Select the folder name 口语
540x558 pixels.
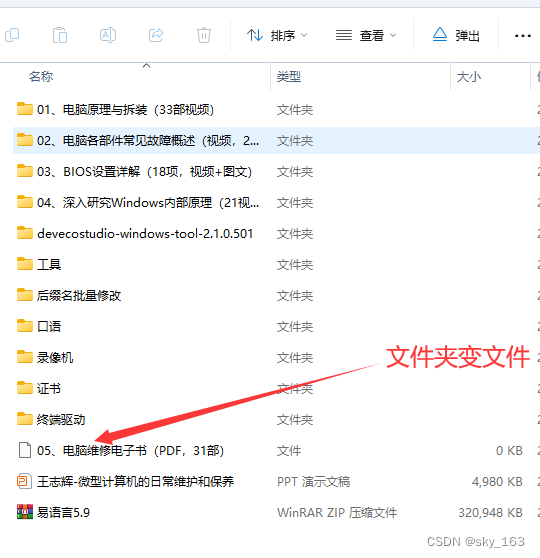pos(49,326)
